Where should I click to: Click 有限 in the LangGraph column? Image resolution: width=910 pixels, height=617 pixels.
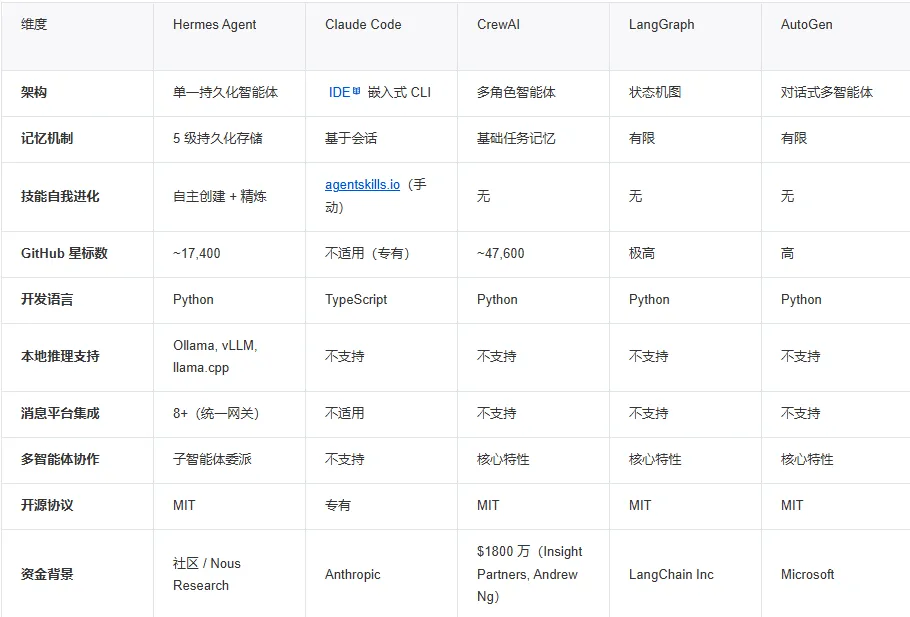coord(642,138)
